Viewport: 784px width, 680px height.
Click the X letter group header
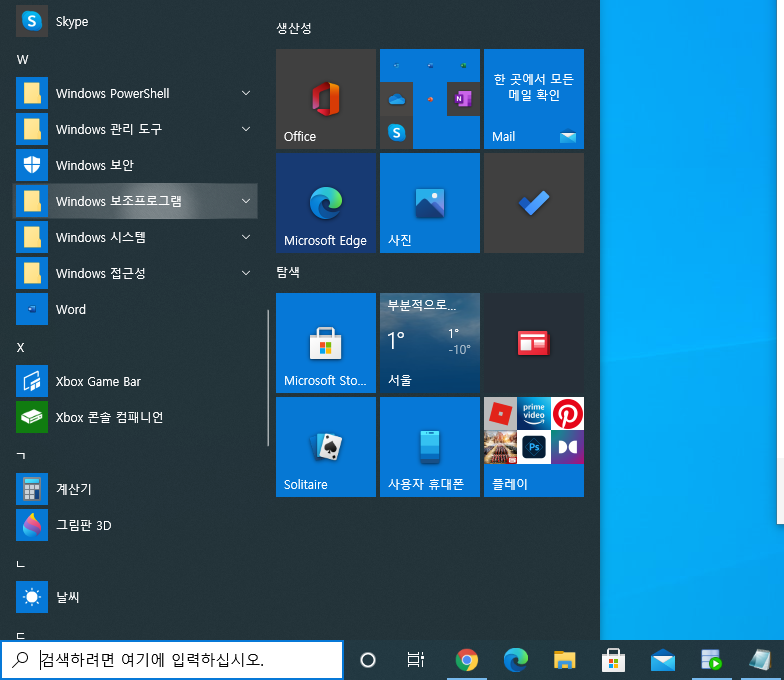[20, 348]
